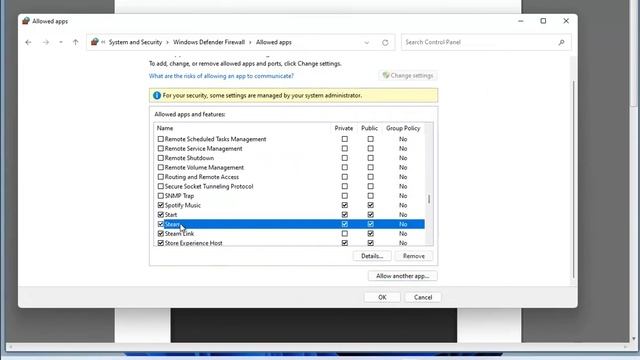This screenshot has height=360, width=640.
Task: Click the forward navigation arrow
Action: (x=46, y=42)
